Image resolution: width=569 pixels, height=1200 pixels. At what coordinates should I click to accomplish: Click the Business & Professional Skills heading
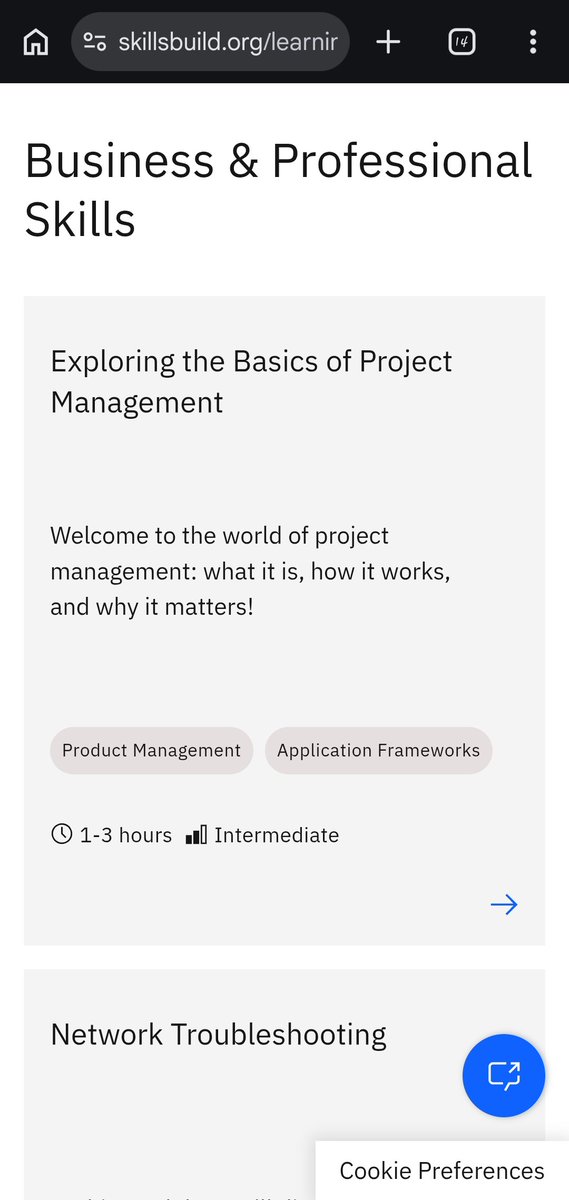(x=278, y=190)
